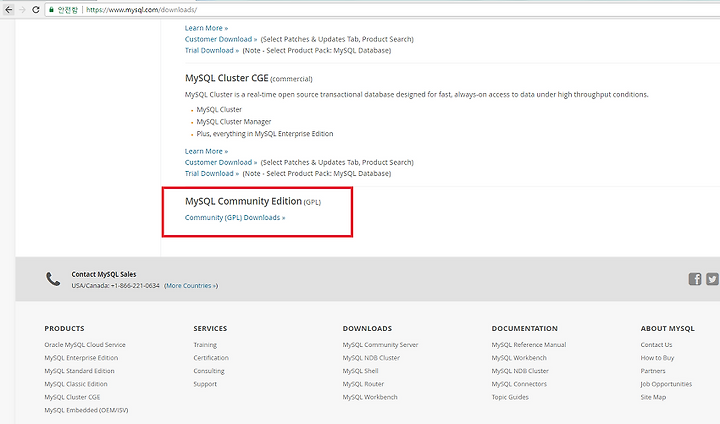Open MySQL Workbench under Downloads
The height and width of the screenshot is (424, 720).
[370, 397]
